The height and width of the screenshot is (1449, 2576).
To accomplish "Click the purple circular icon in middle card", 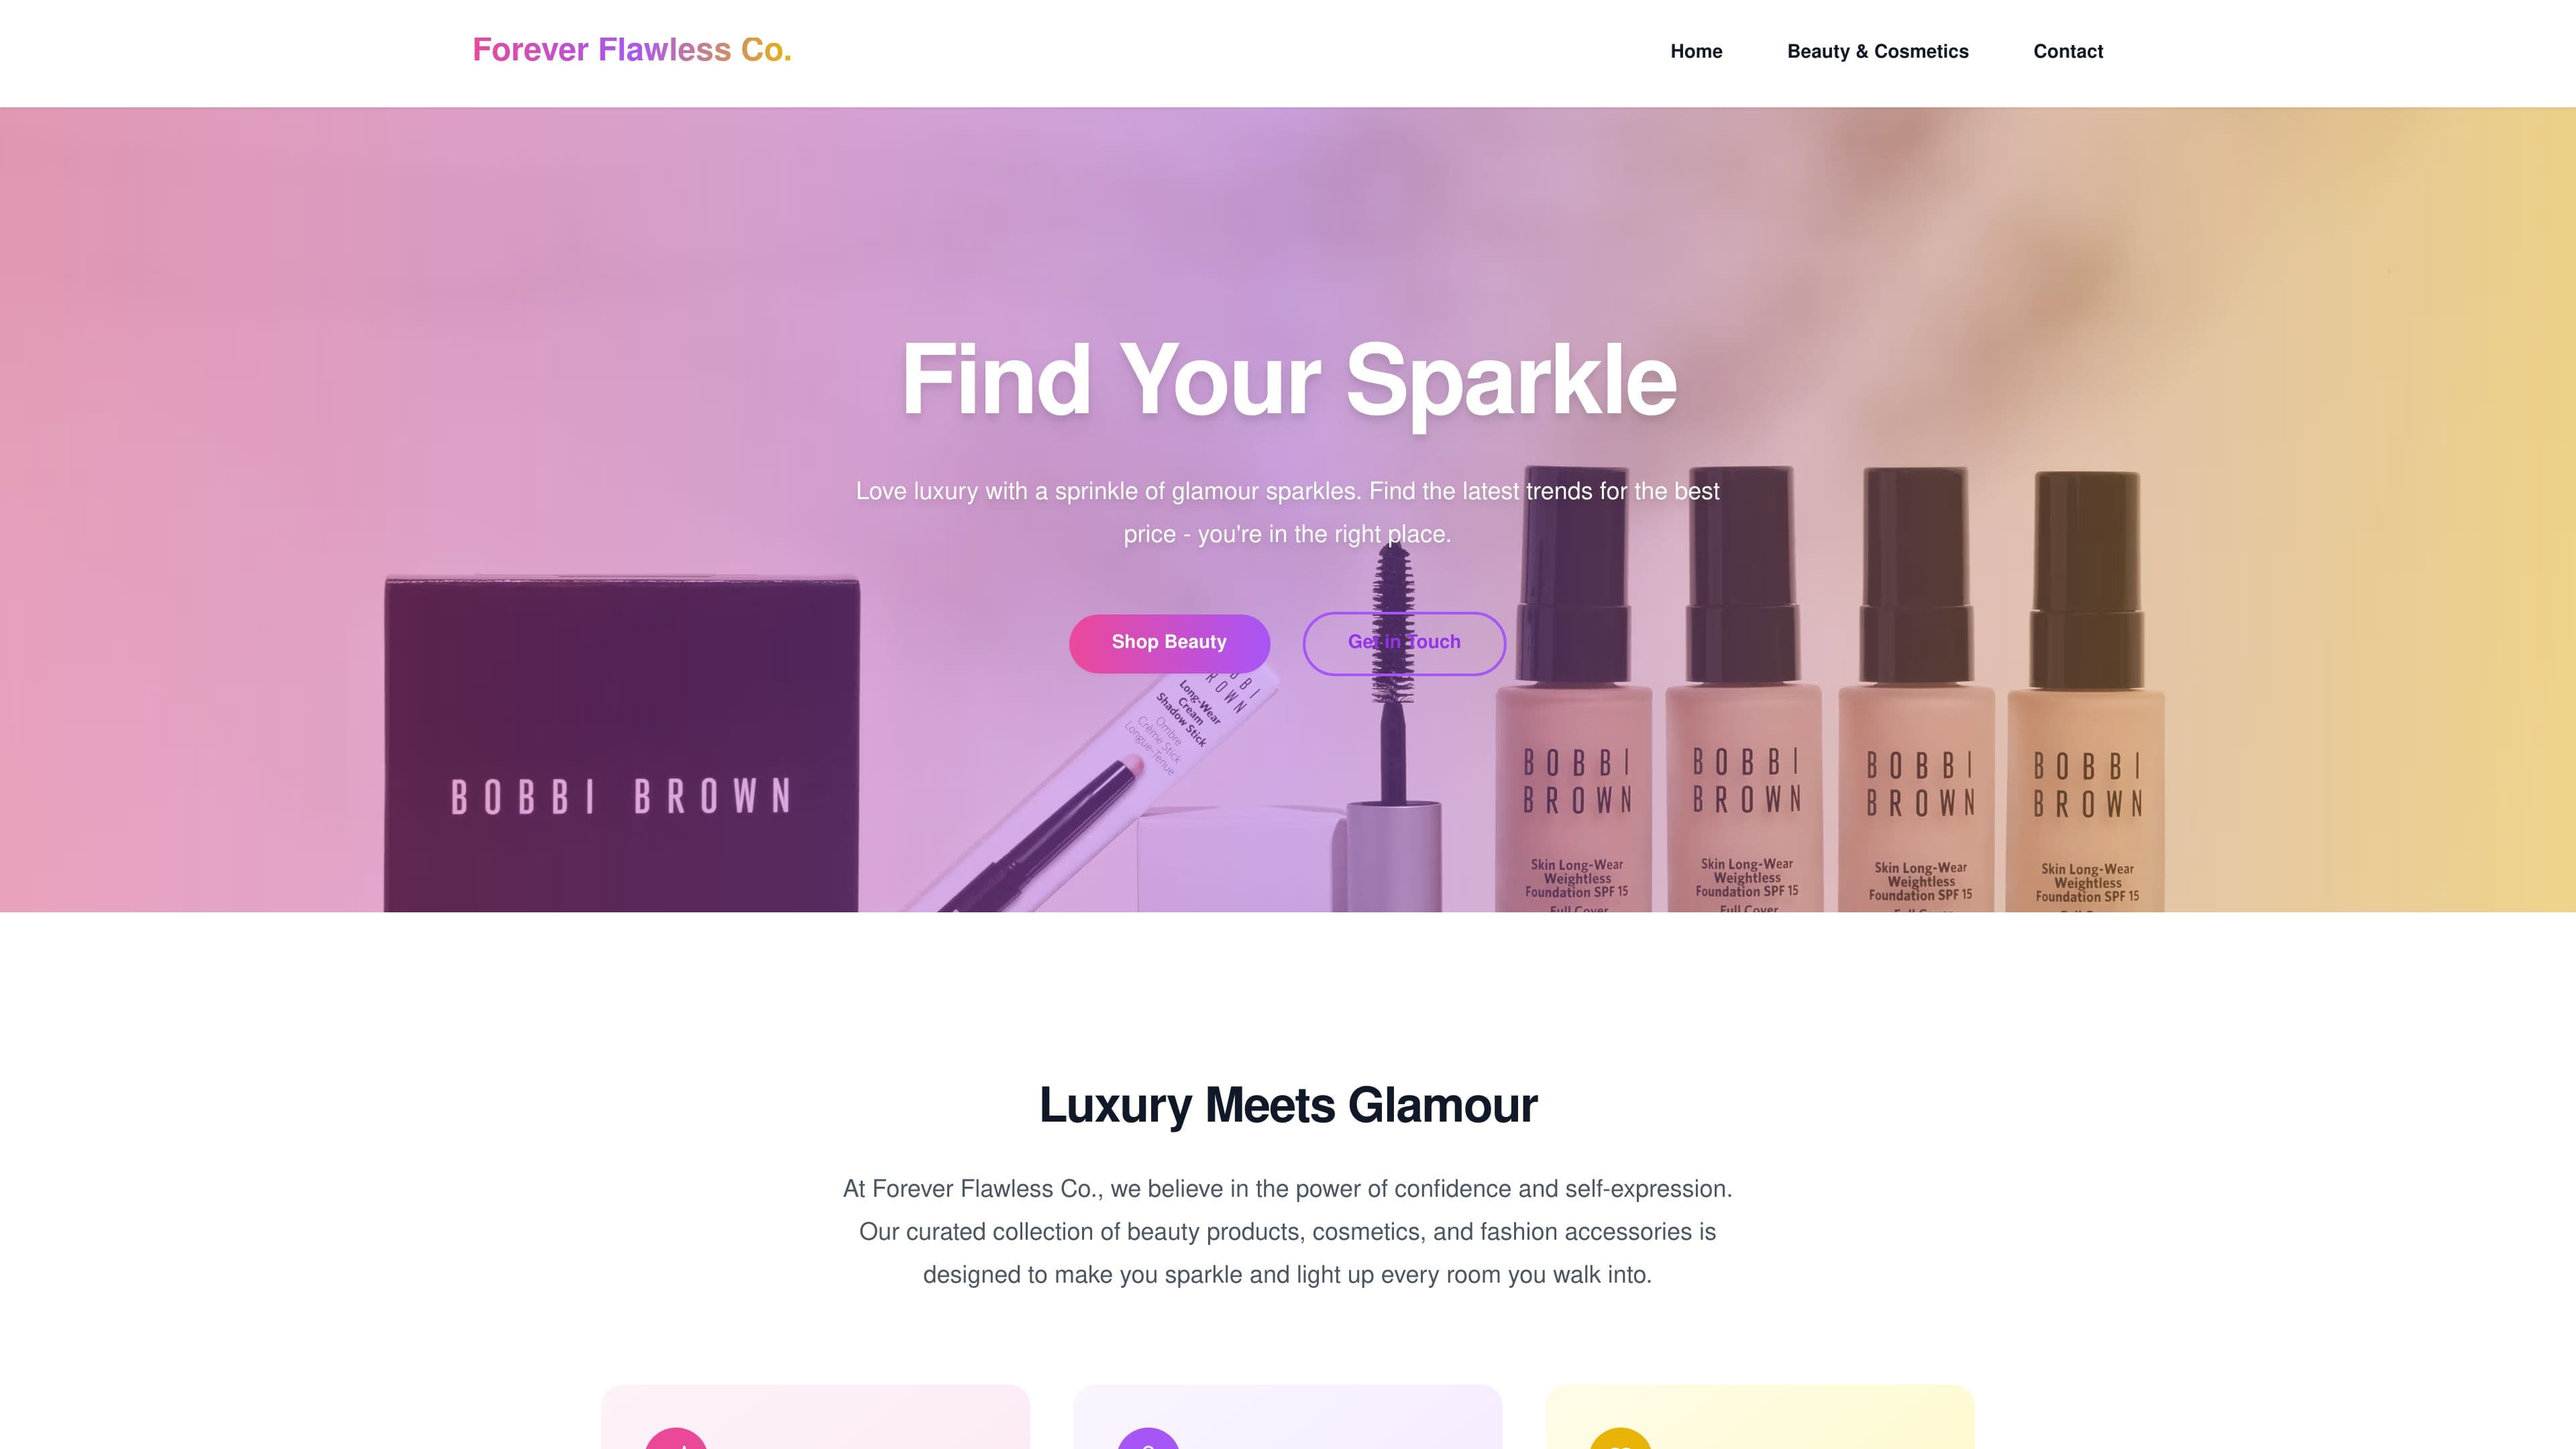I will (x=1148, y=1439).
